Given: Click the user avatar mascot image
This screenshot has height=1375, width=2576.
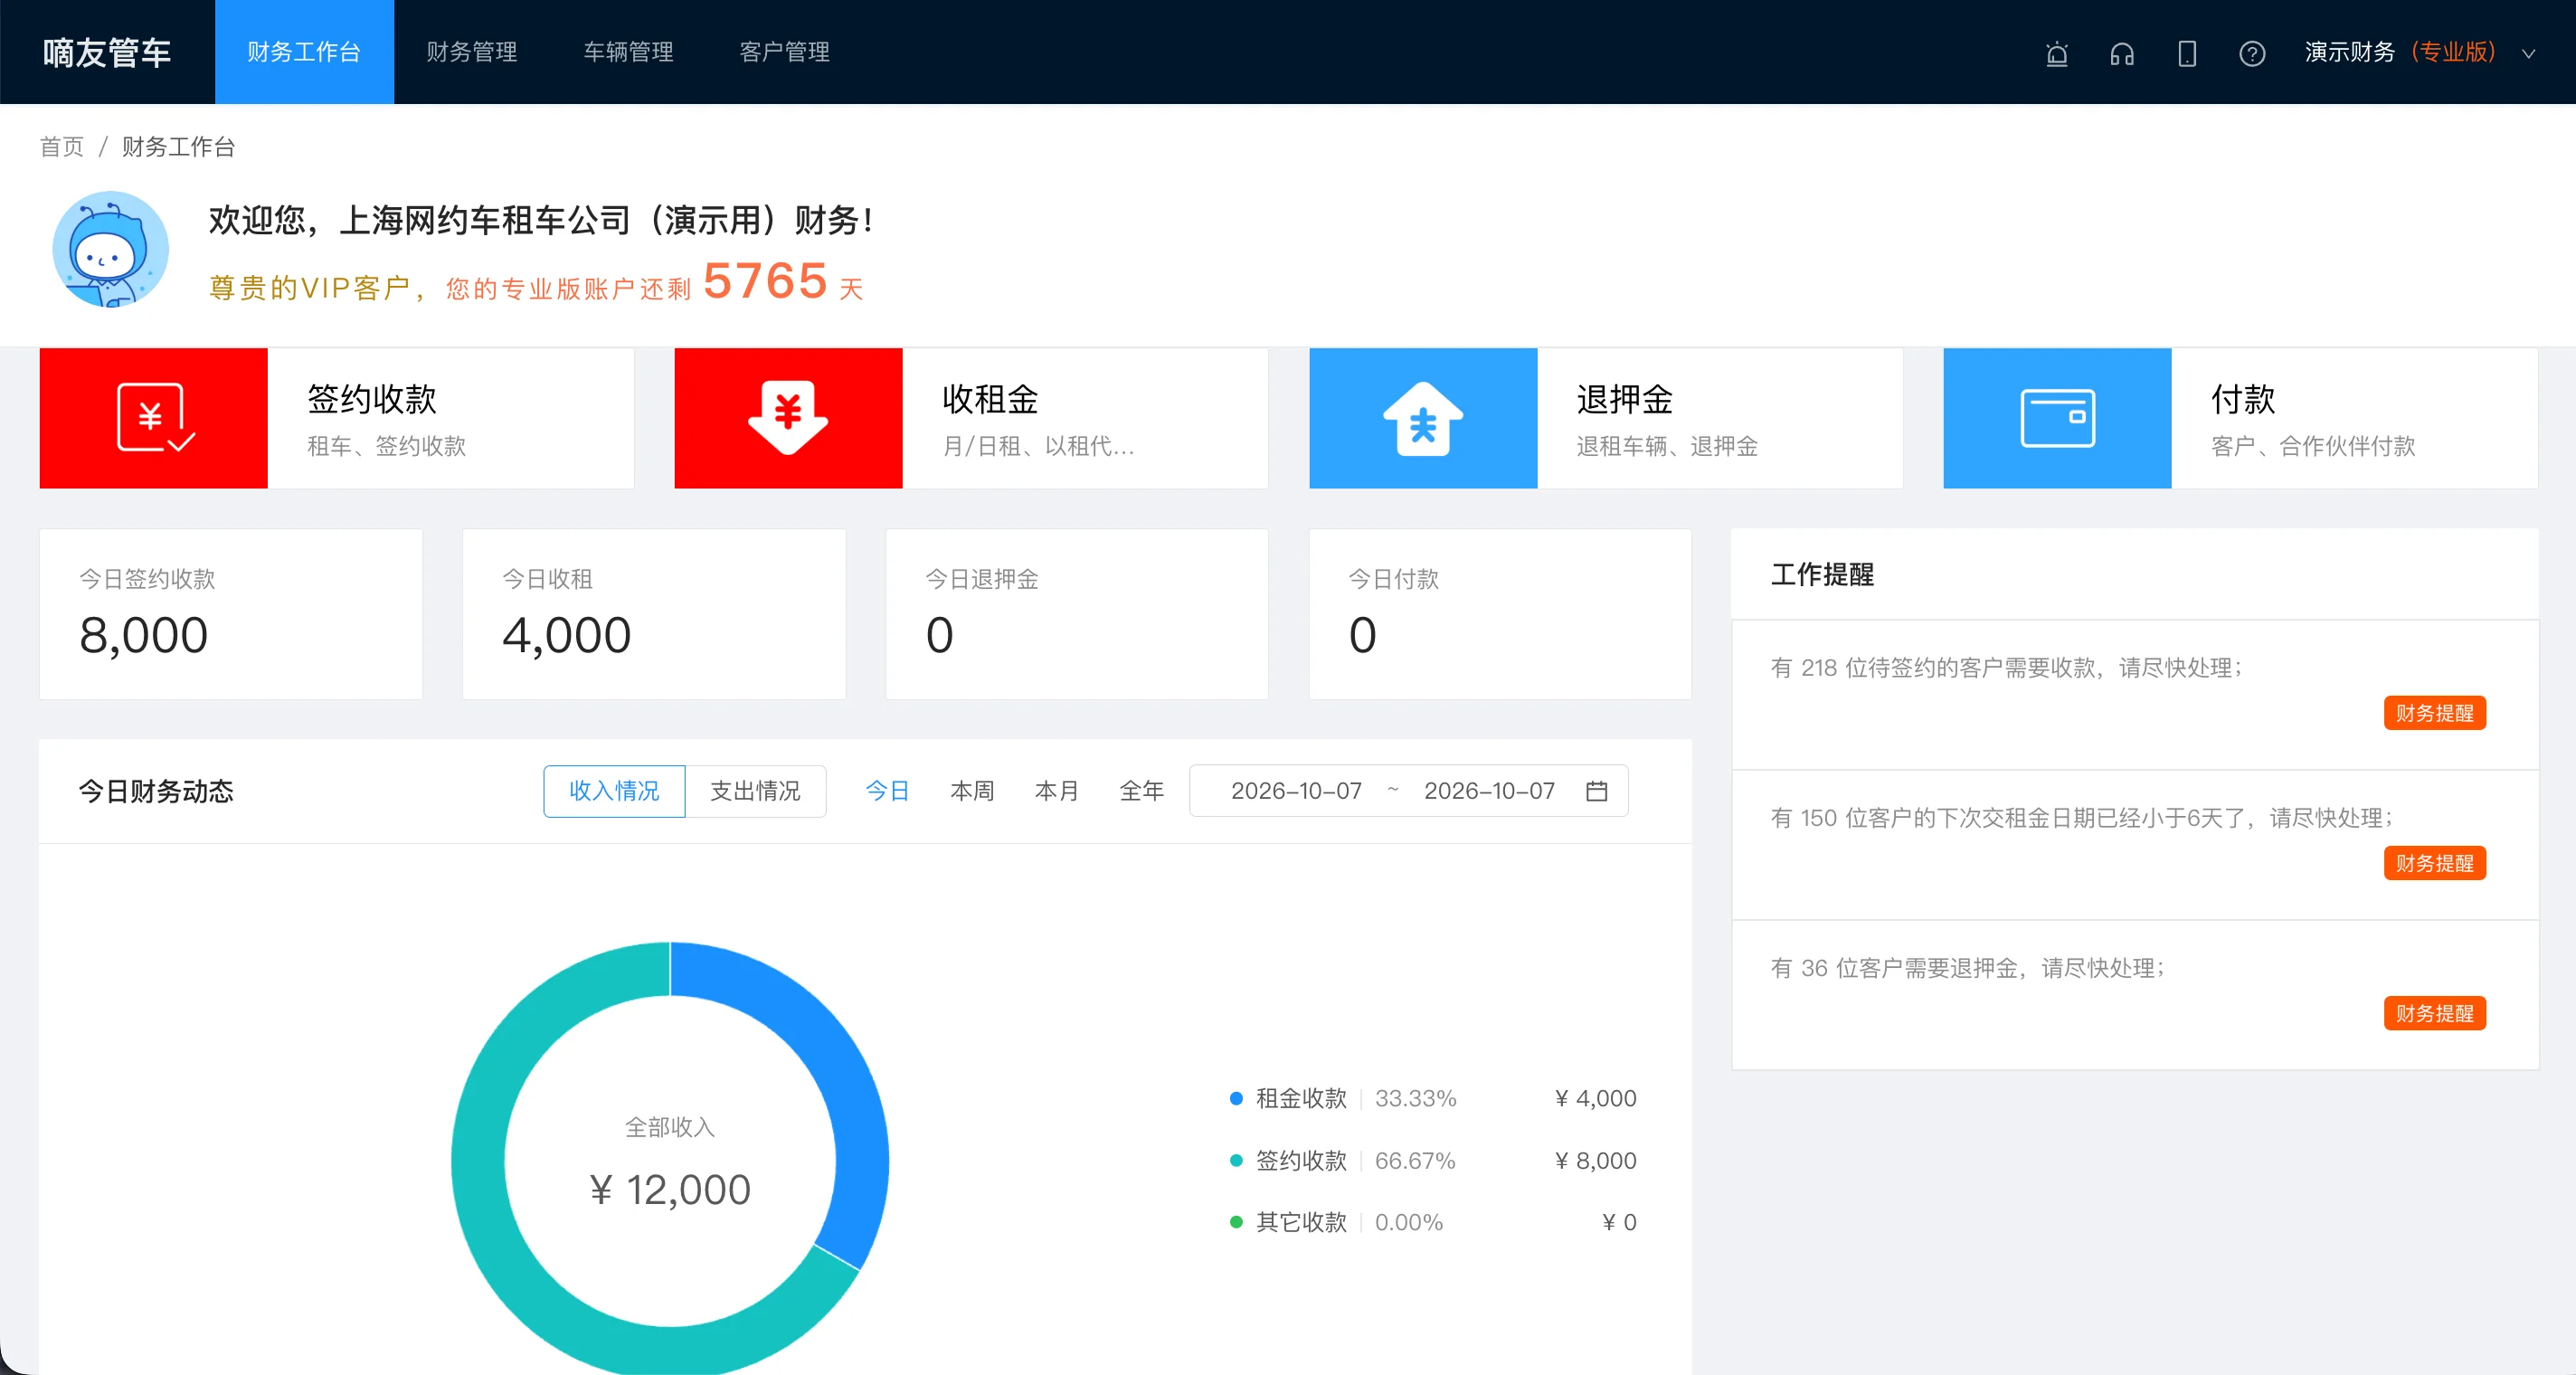Looking at the screenshot, I should pos(111,249).
